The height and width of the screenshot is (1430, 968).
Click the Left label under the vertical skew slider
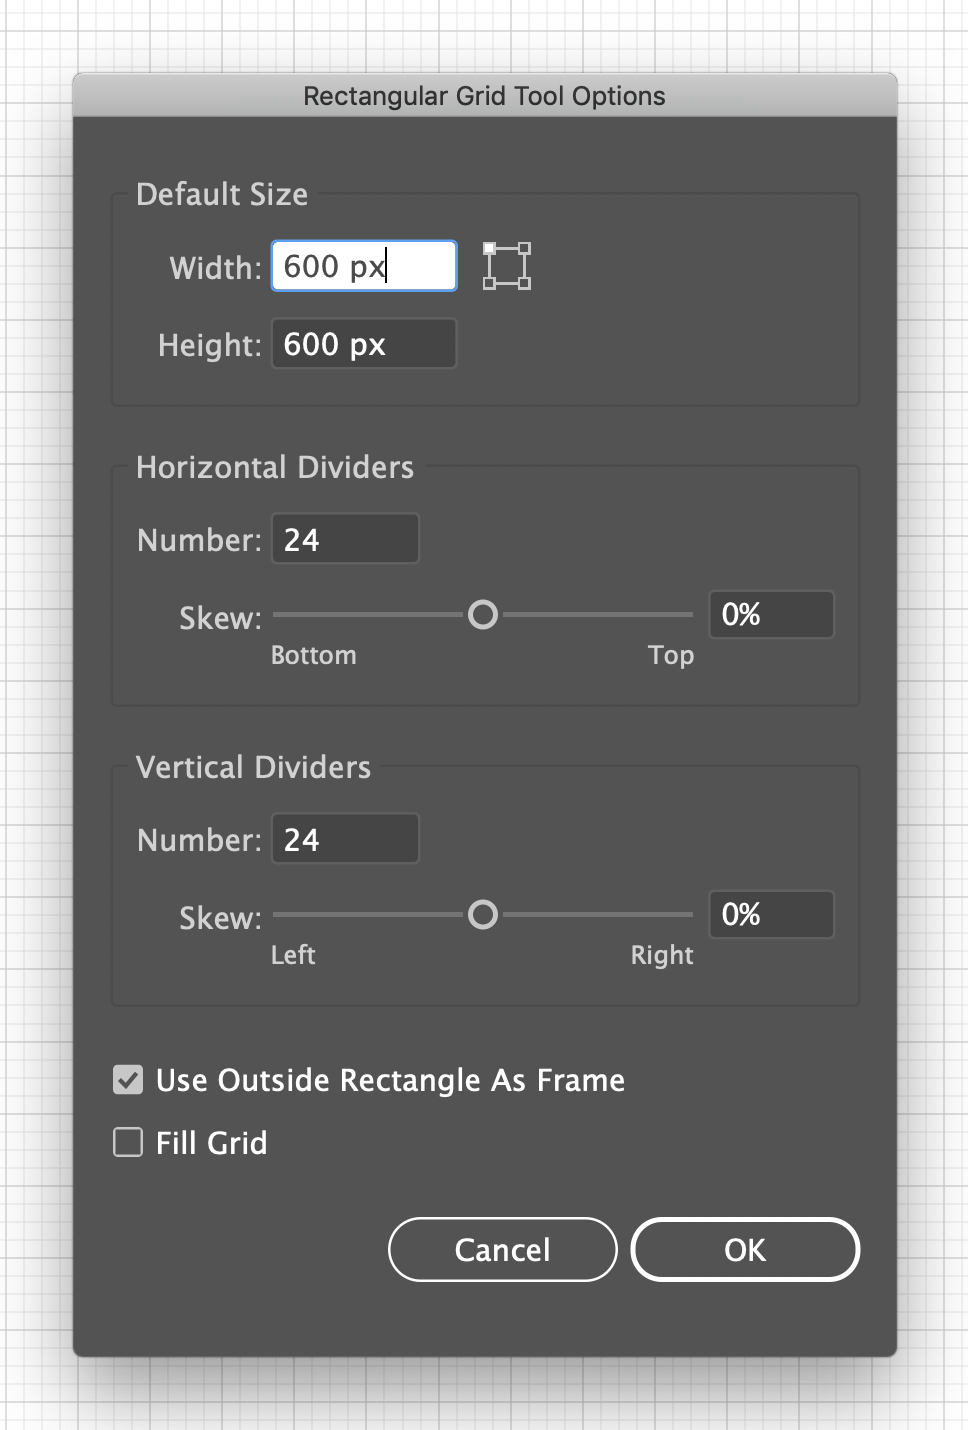click(x=293, y=955)
